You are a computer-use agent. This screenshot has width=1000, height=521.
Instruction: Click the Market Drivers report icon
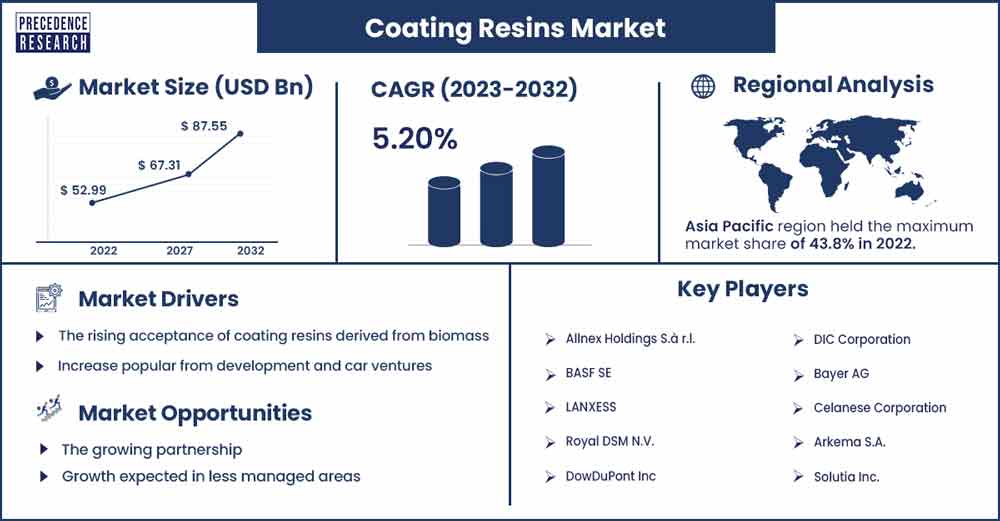(48, 298)
